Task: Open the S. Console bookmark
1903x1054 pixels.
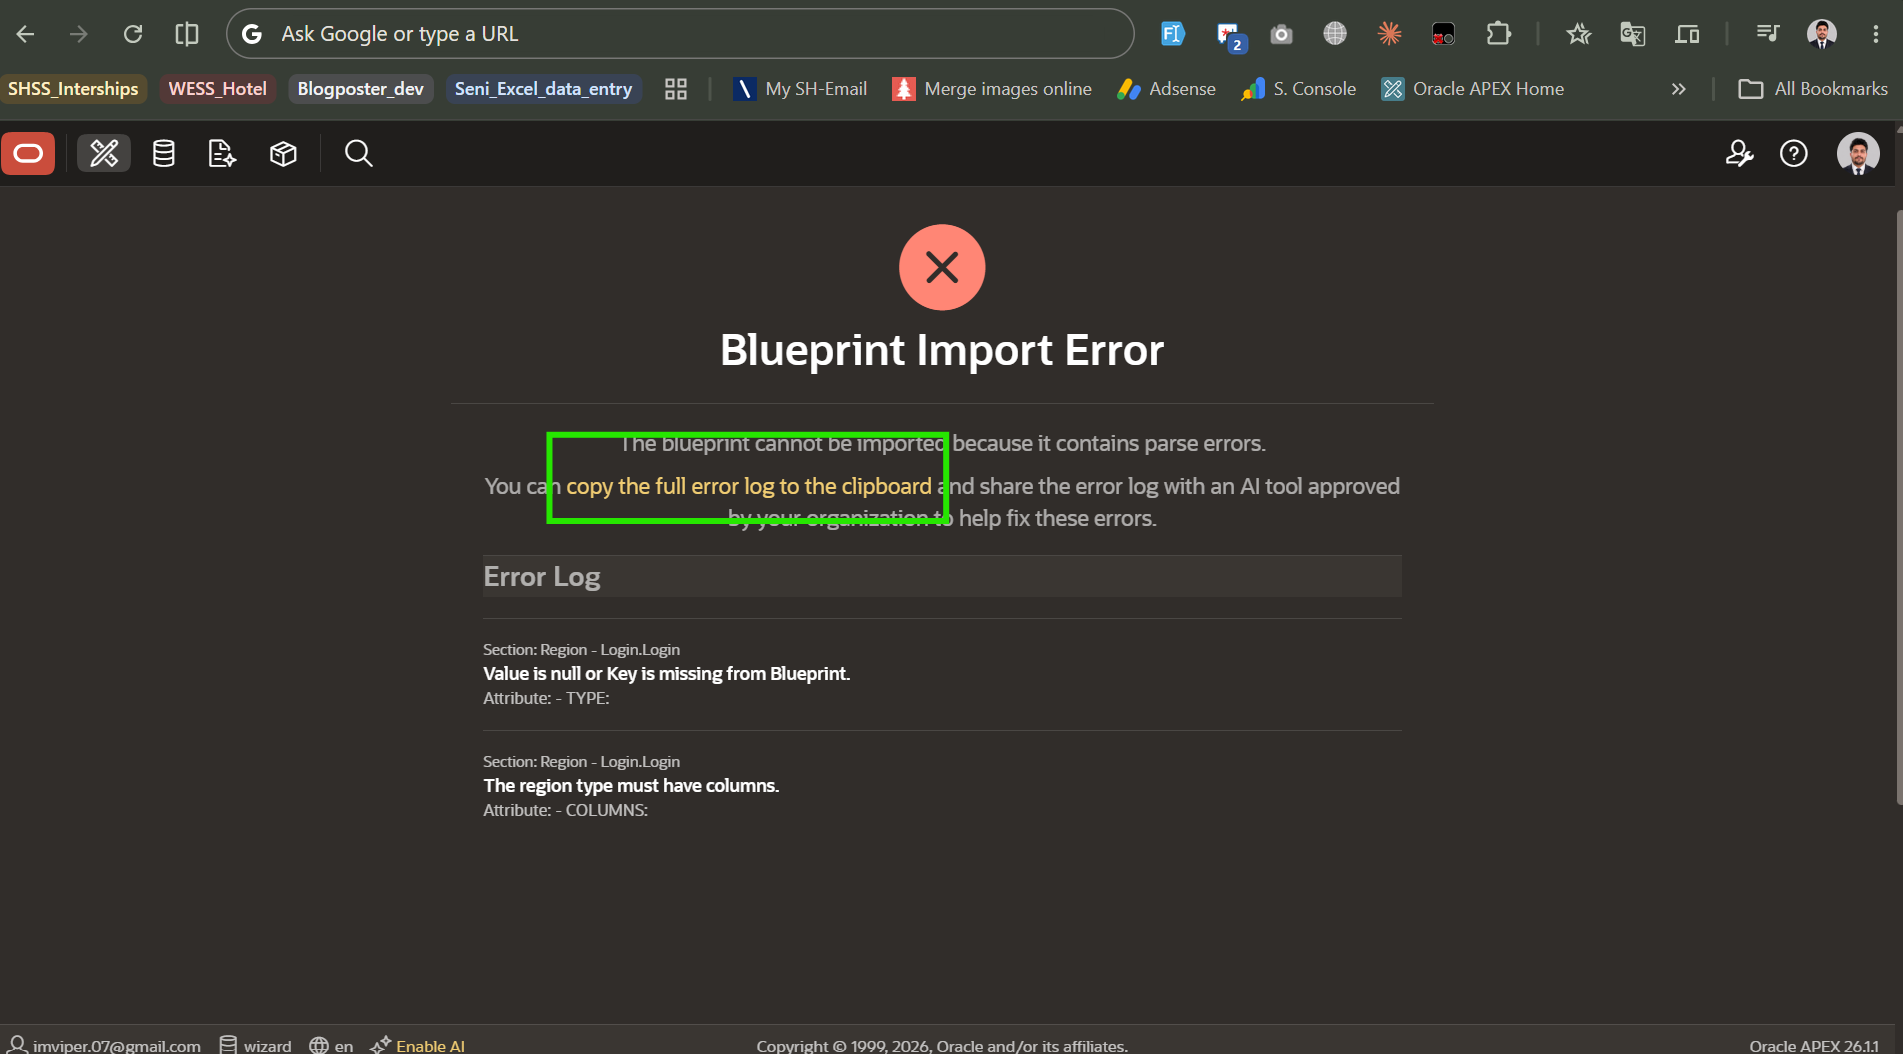Action: (1298, 89)
